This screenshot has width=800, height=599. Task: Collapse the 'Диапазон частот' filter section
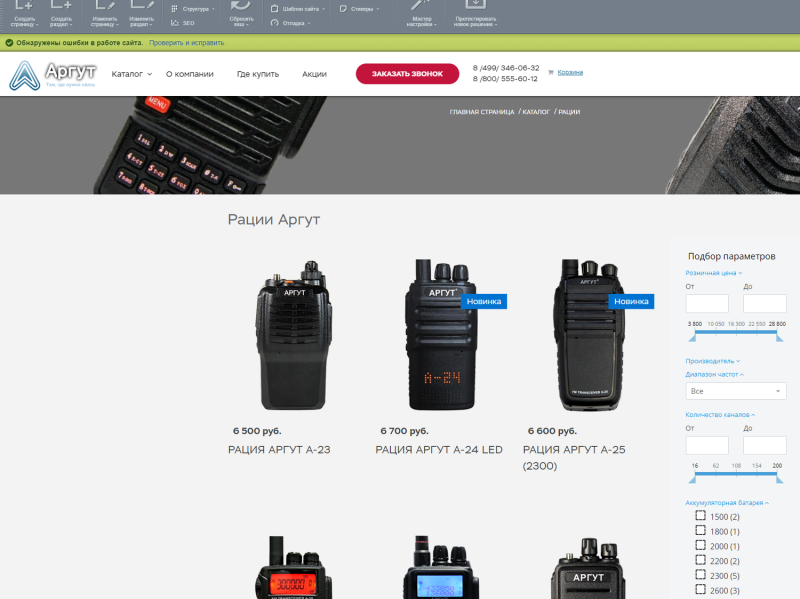pos(714,375)
